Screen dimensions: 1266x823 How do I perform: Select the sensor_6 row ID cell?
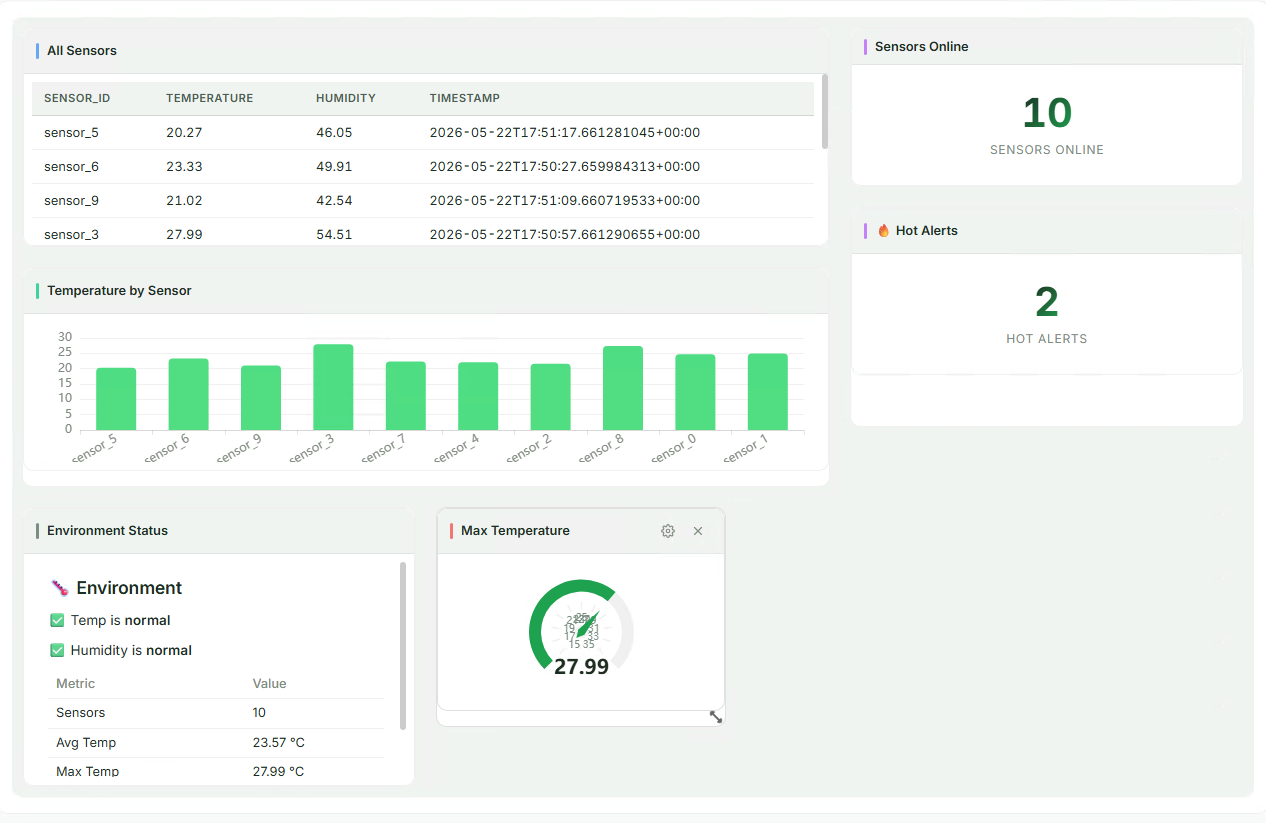click(x=71, y=166)
